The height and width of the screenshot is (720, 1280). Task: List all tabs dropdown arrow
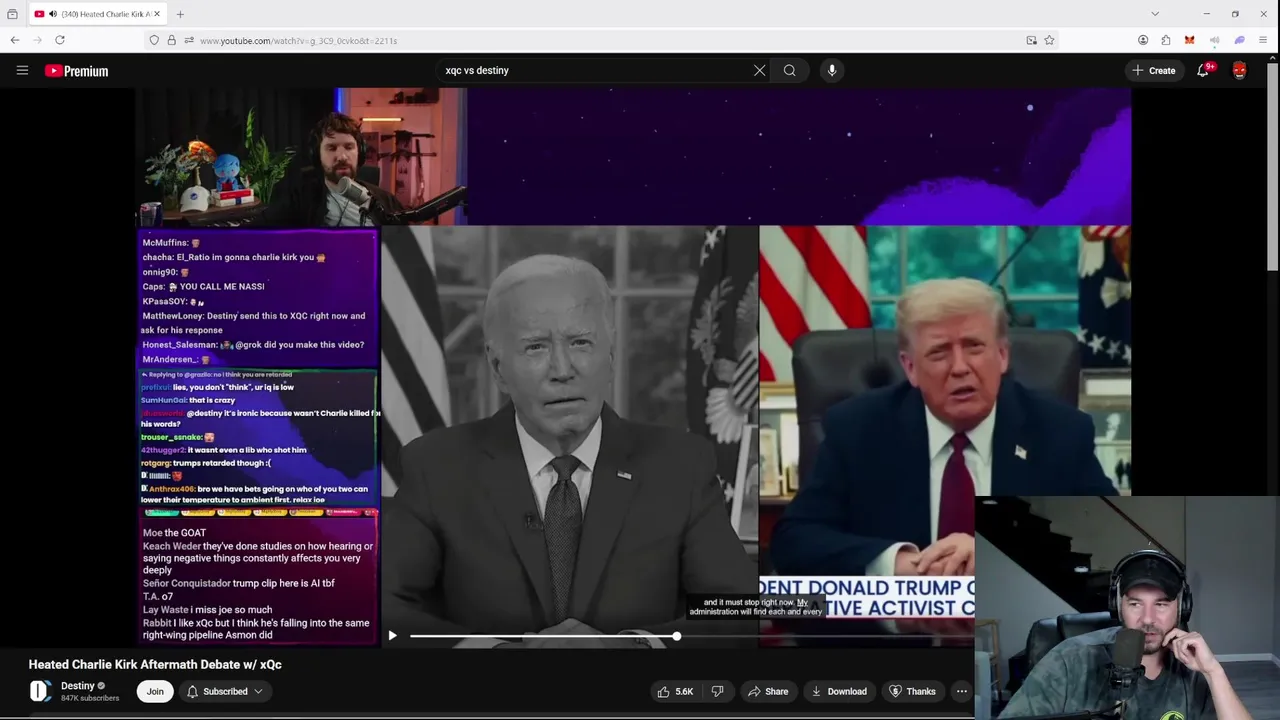pos(1155,14)
